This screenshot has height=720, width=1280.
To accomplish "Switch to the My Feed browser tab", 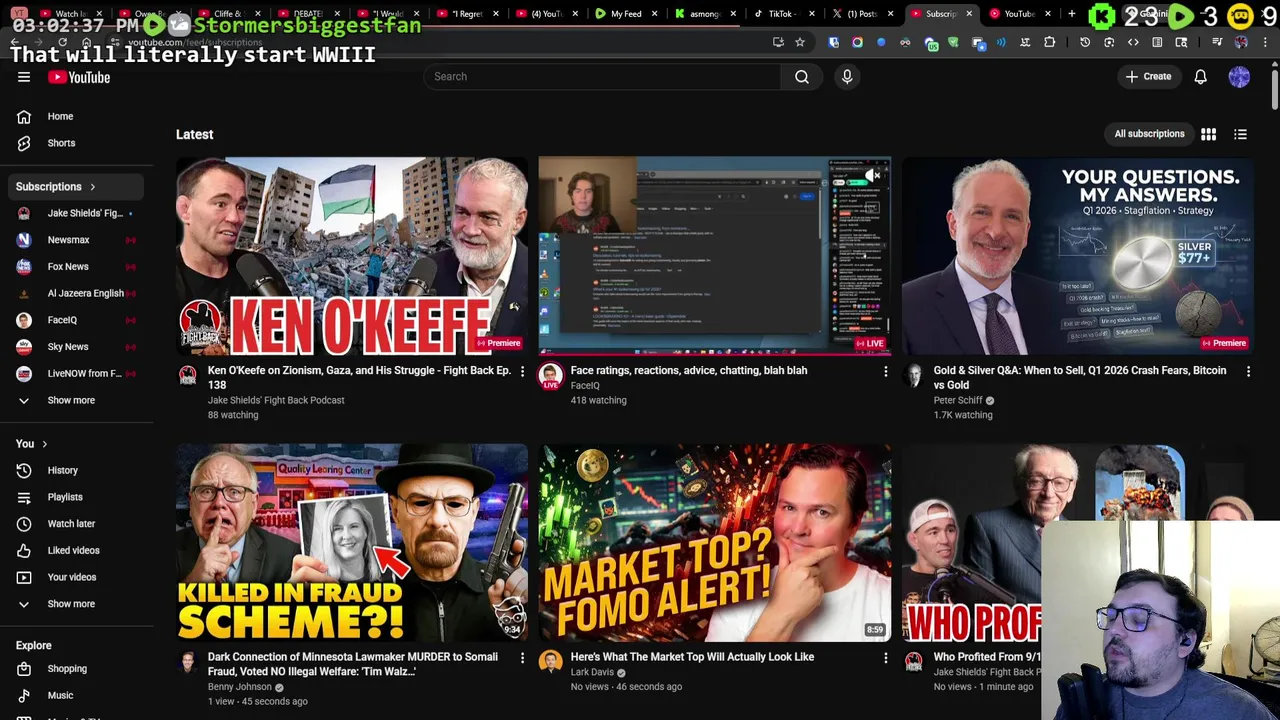I will [x=626, y=14].
